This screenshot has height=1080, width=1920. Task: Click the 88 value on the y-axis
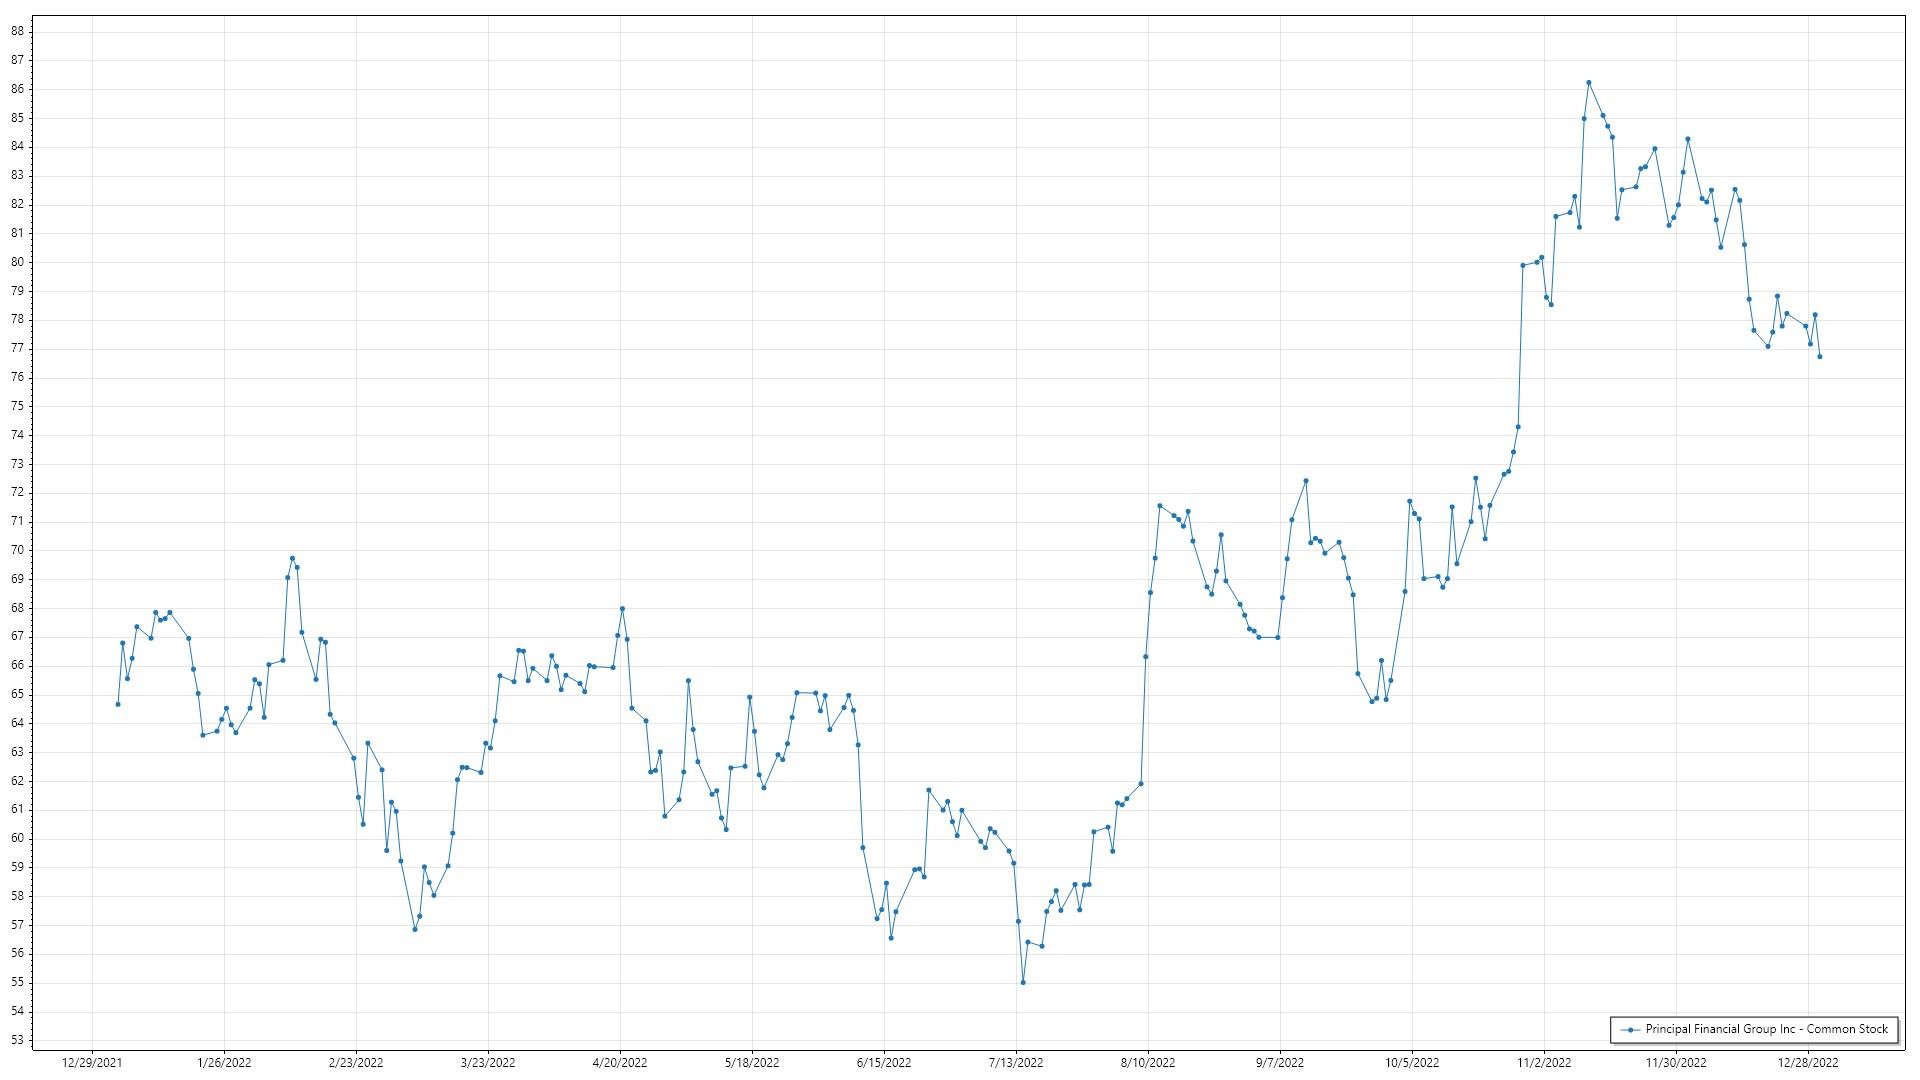coord(18,31)
